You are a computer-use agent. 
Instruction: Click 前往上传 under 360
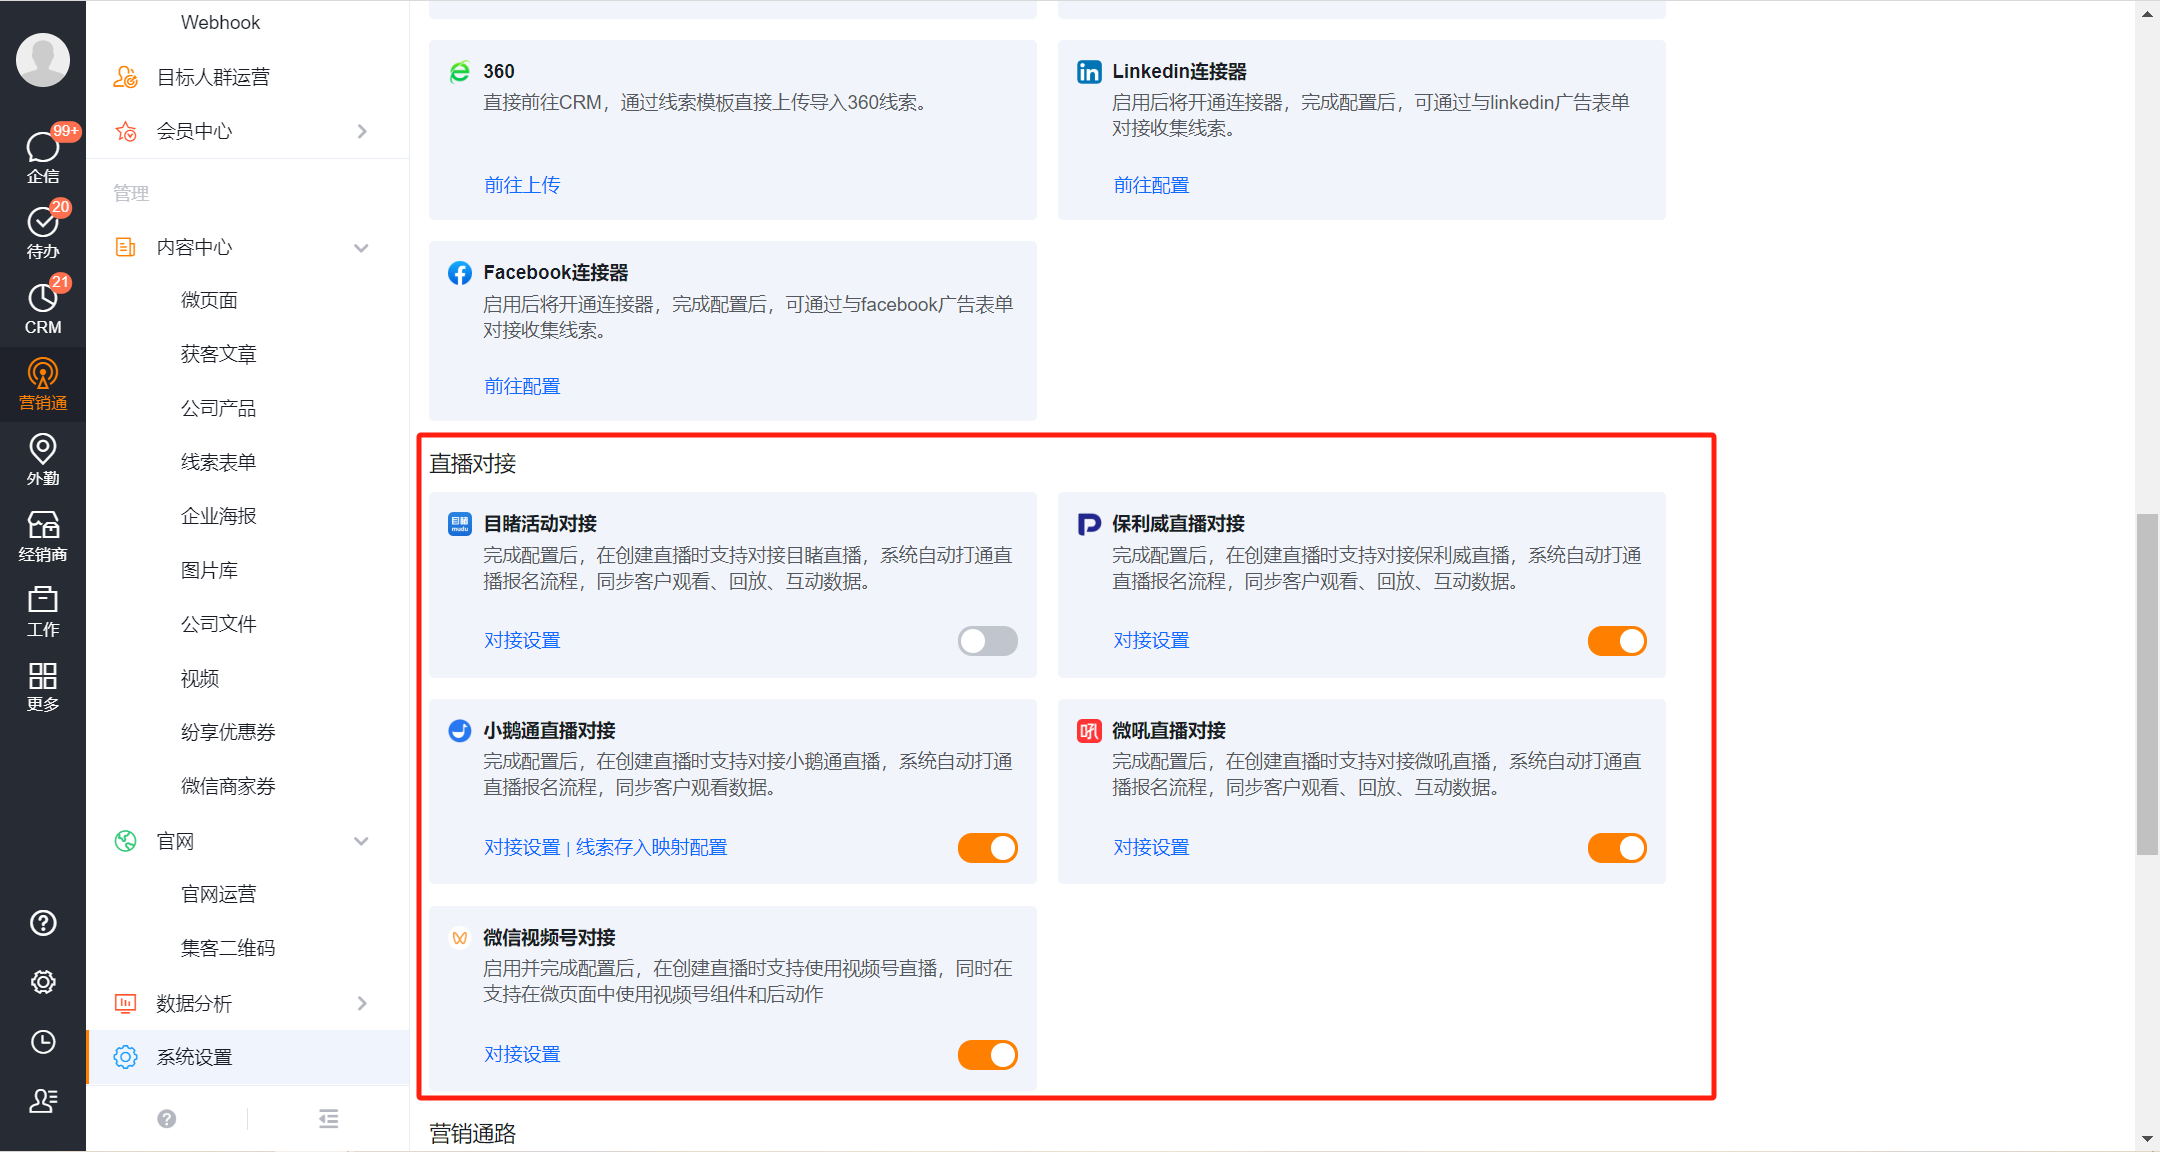[522, 185]
